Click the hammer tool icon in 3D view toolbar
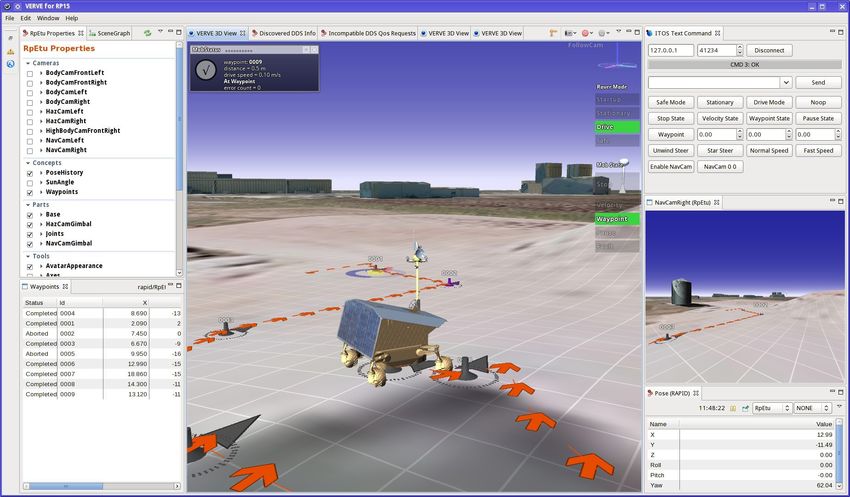850x497 pixels. (x=553, y=33)
